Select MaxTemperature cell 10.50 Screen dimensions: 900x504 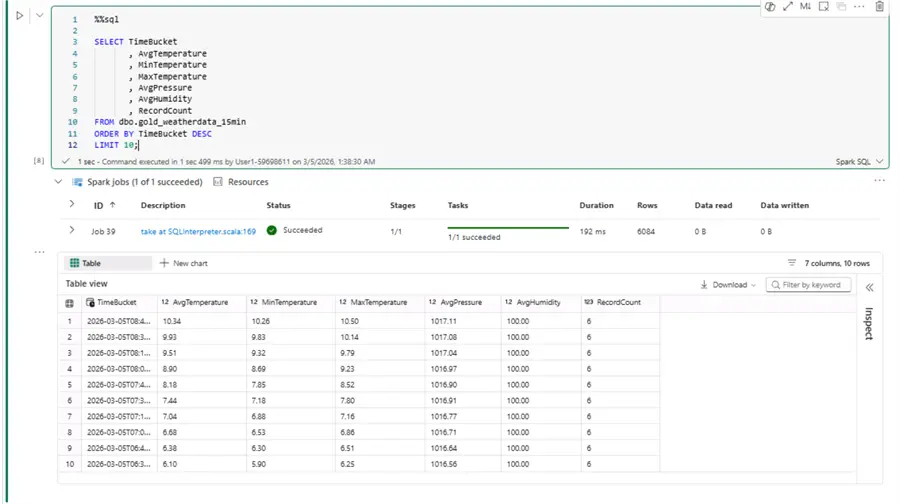click(380, 321)
